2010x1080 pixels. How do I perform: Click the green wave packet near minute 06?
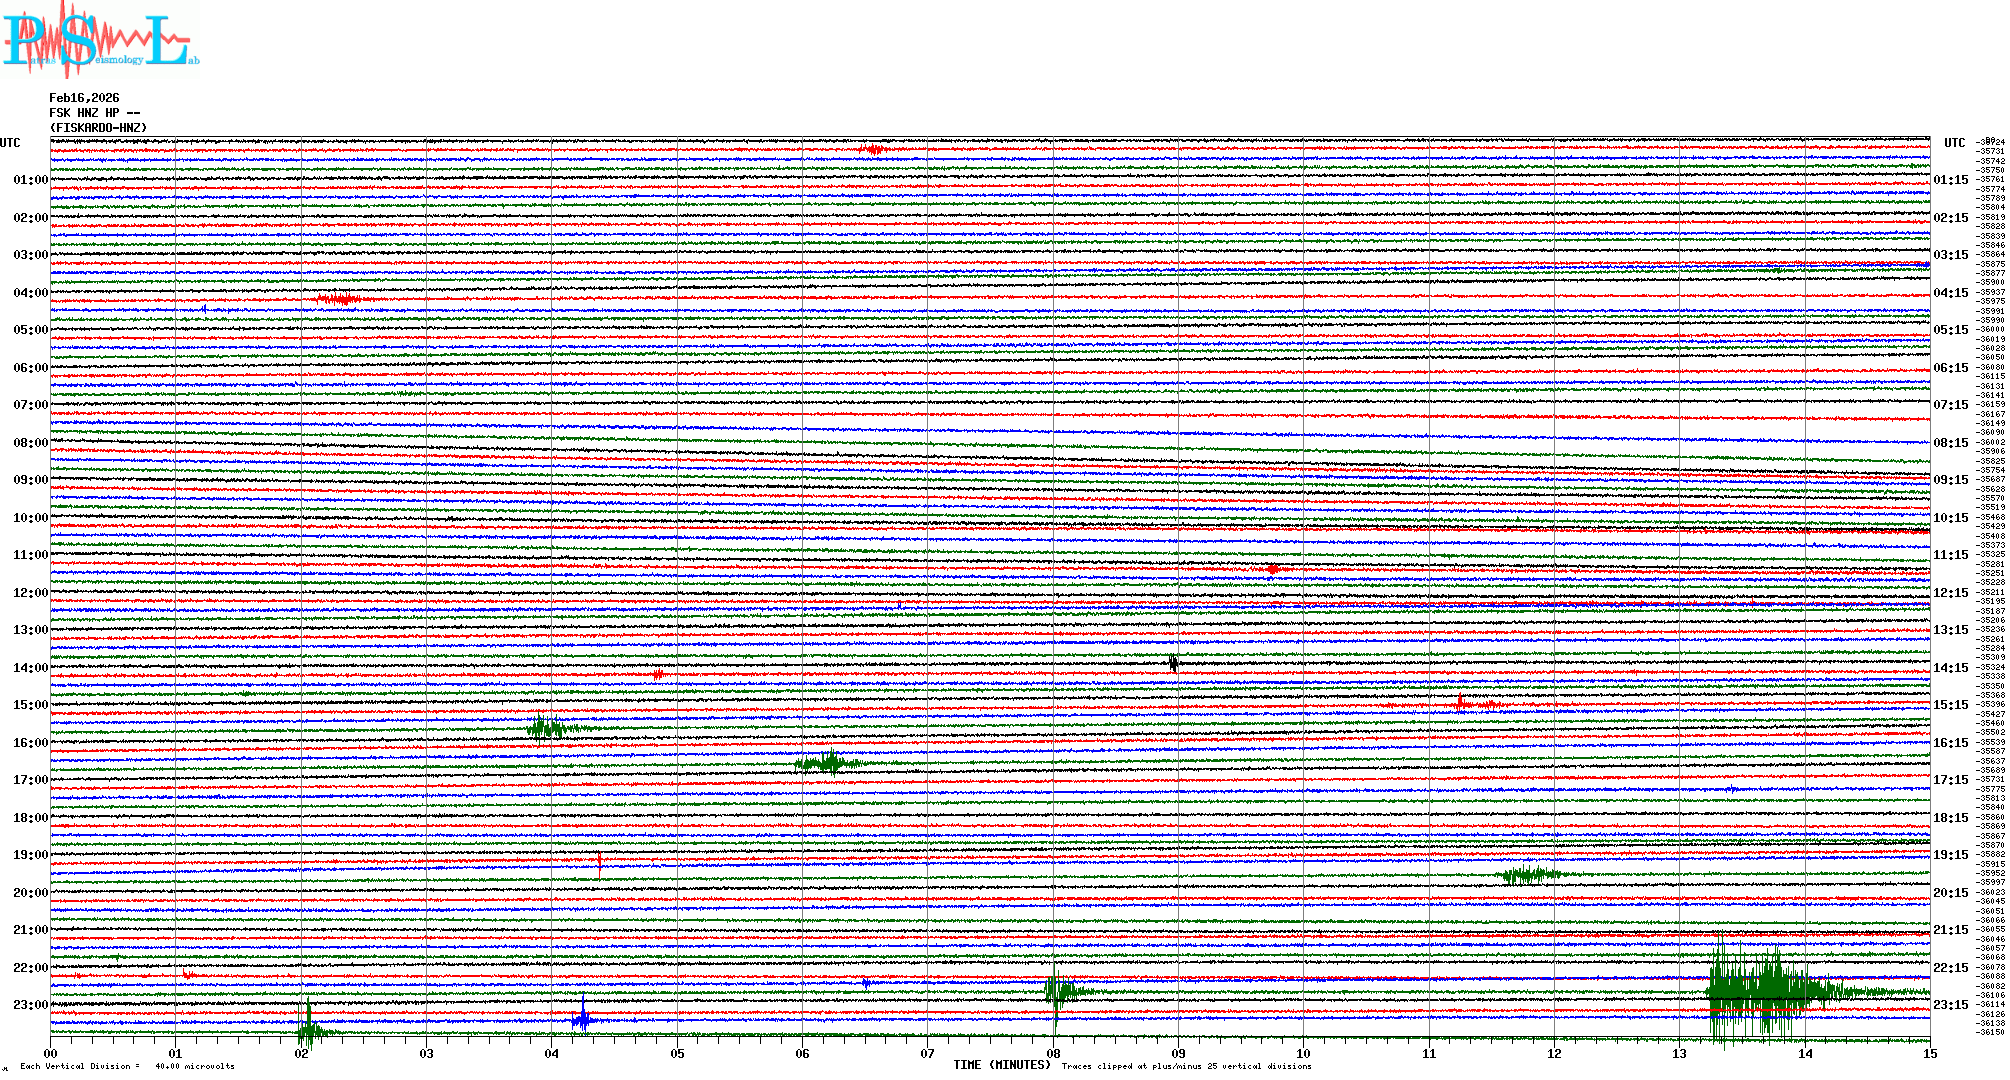[x=828, y=764]
